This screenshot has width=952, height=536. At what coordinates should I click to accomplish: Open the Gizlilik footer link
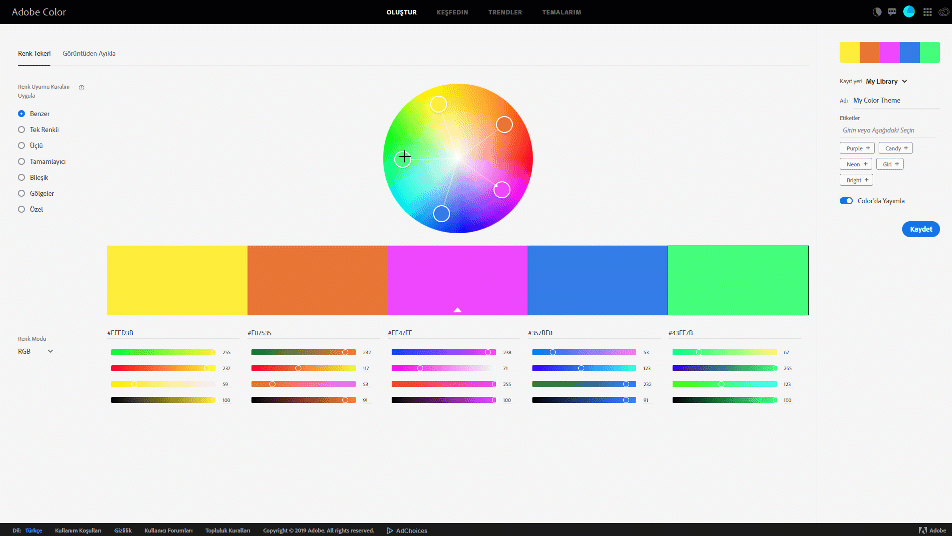123,531
